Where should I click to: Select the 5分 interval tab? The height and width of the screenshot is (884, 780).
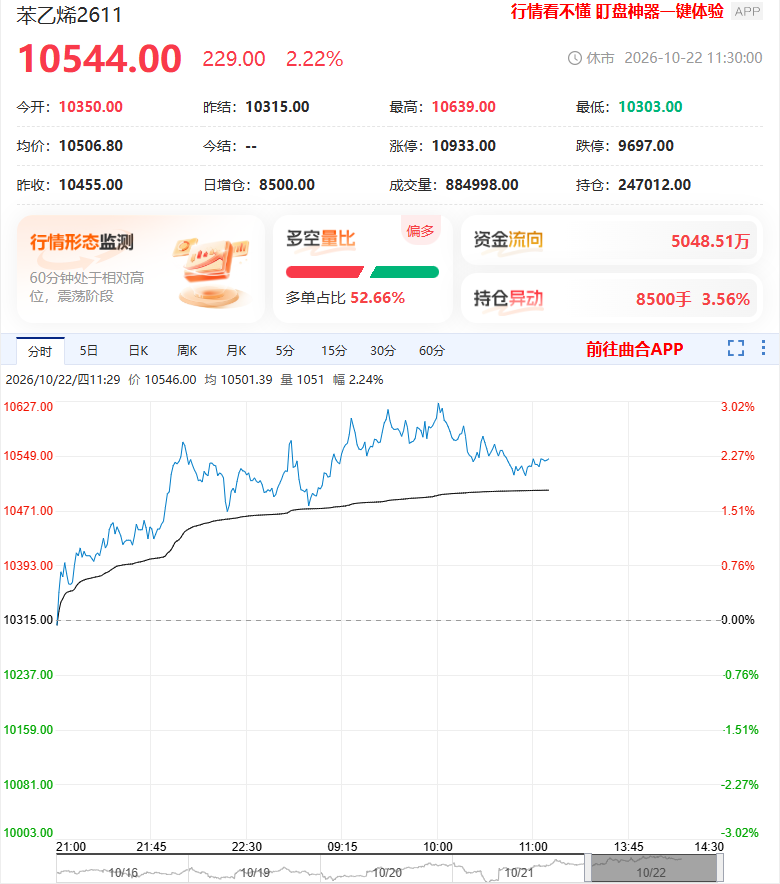(x=285, y=351)
